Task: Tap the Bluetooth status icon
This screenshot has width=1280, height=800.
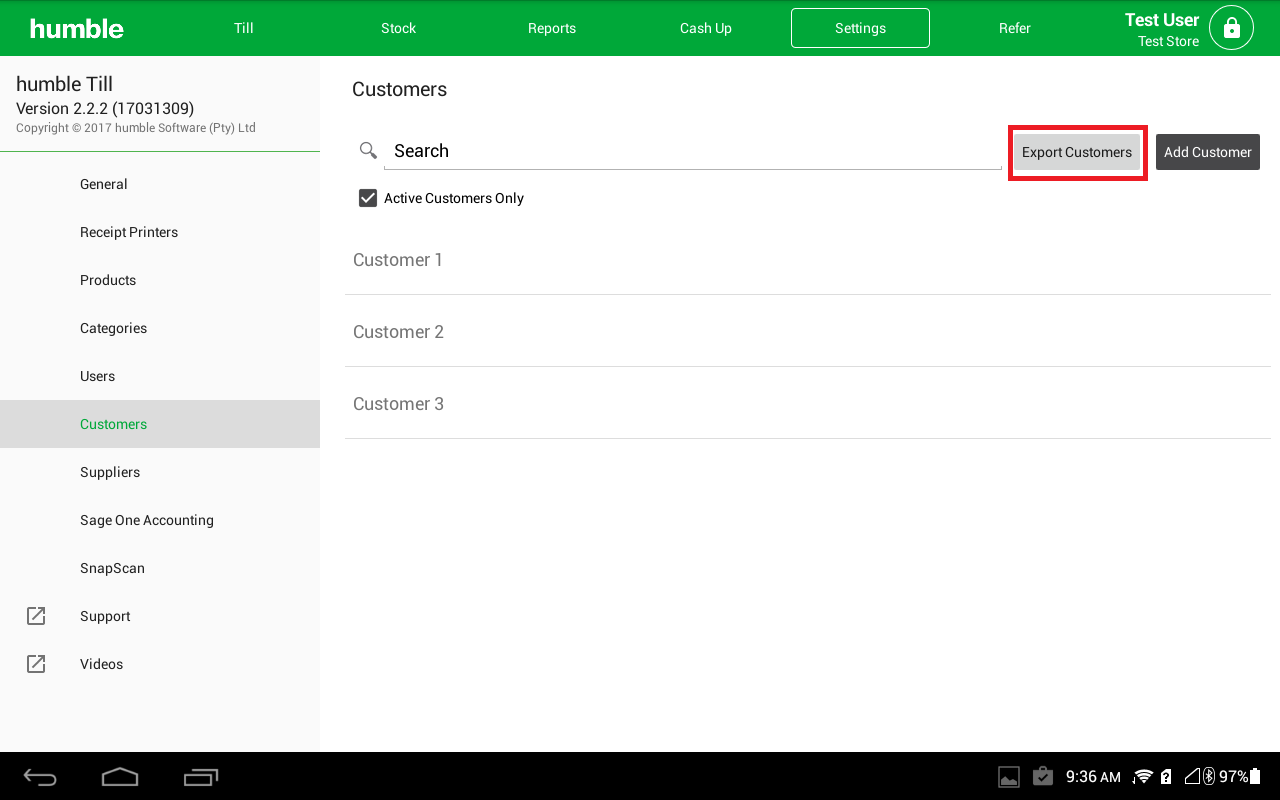Action: click(x=1209, y=777)
